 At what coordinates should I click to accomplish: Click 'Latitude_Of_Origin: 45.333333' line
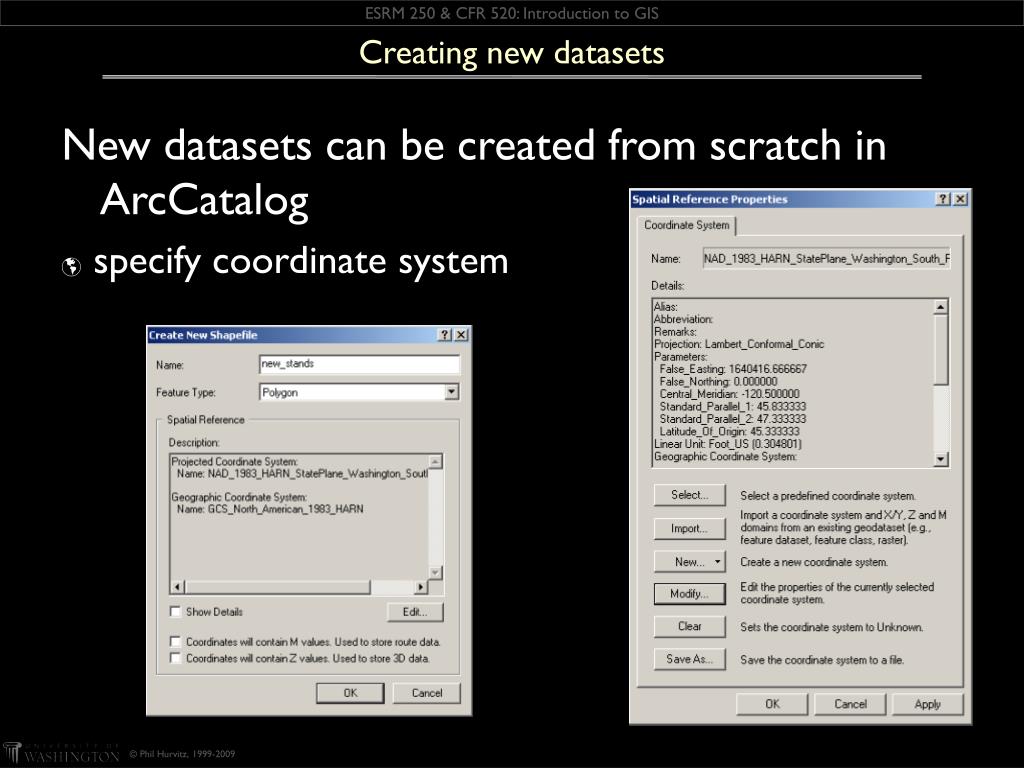click(x=729, y=431)
